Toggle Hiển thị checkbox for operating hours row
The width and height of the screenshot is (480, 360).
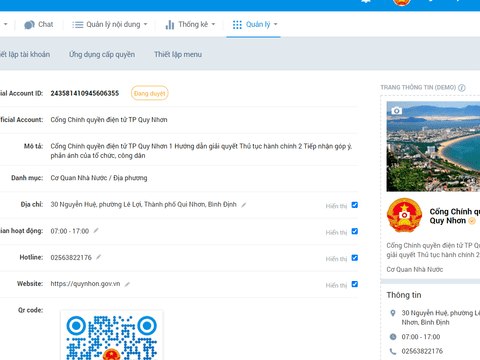(355, 231)
